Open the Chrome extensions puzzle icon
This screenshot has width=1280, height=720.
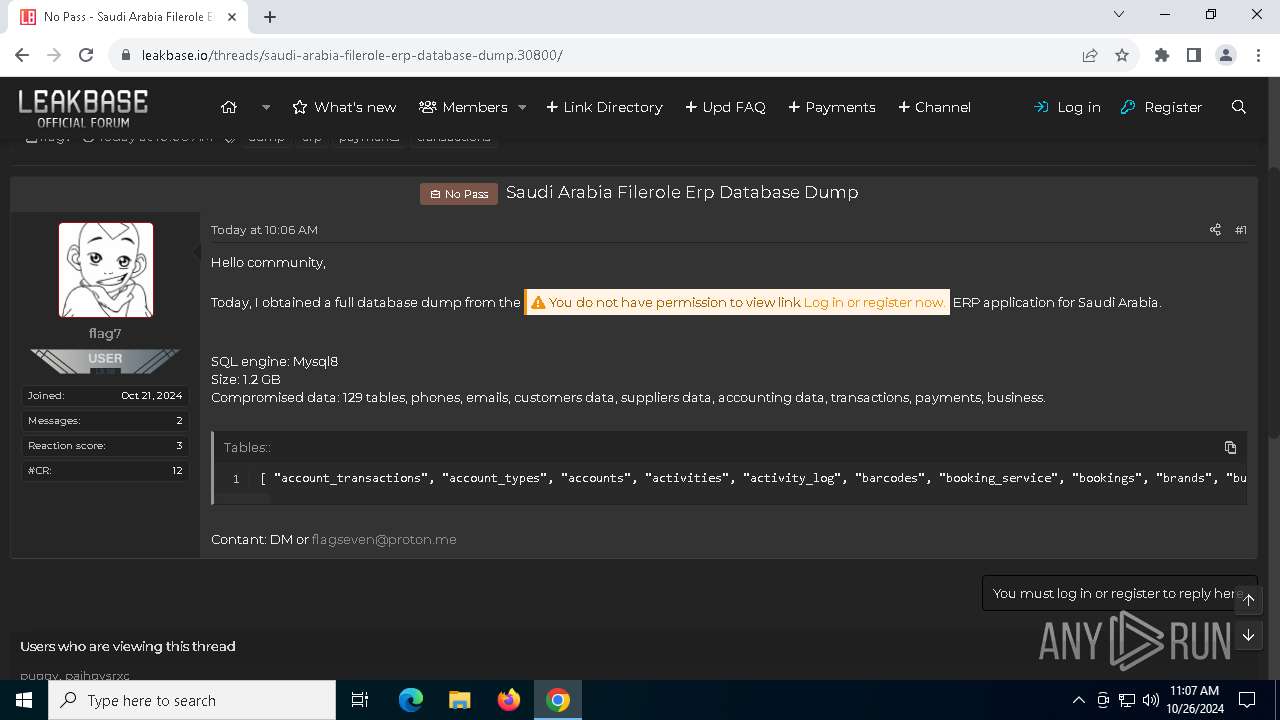click(1162, 55)
